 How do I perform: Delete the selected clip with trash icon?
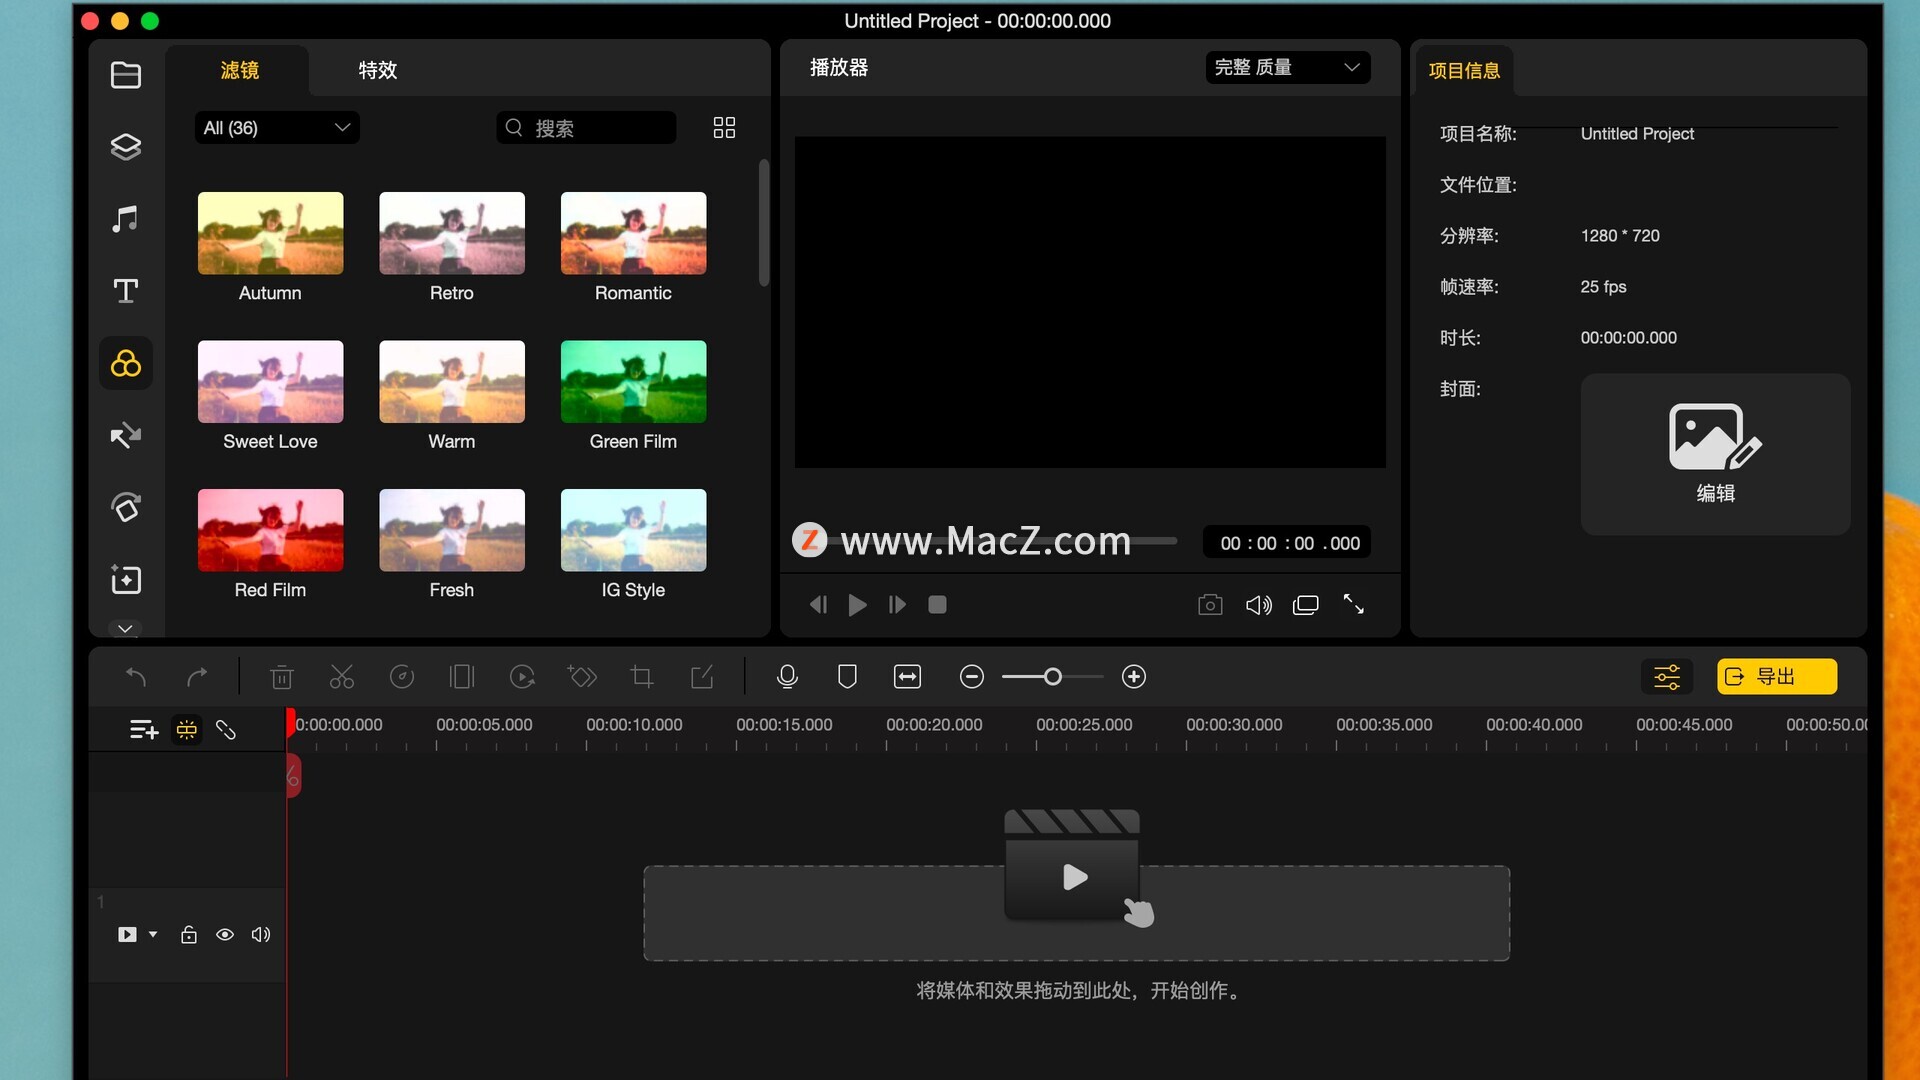(282, 677)
